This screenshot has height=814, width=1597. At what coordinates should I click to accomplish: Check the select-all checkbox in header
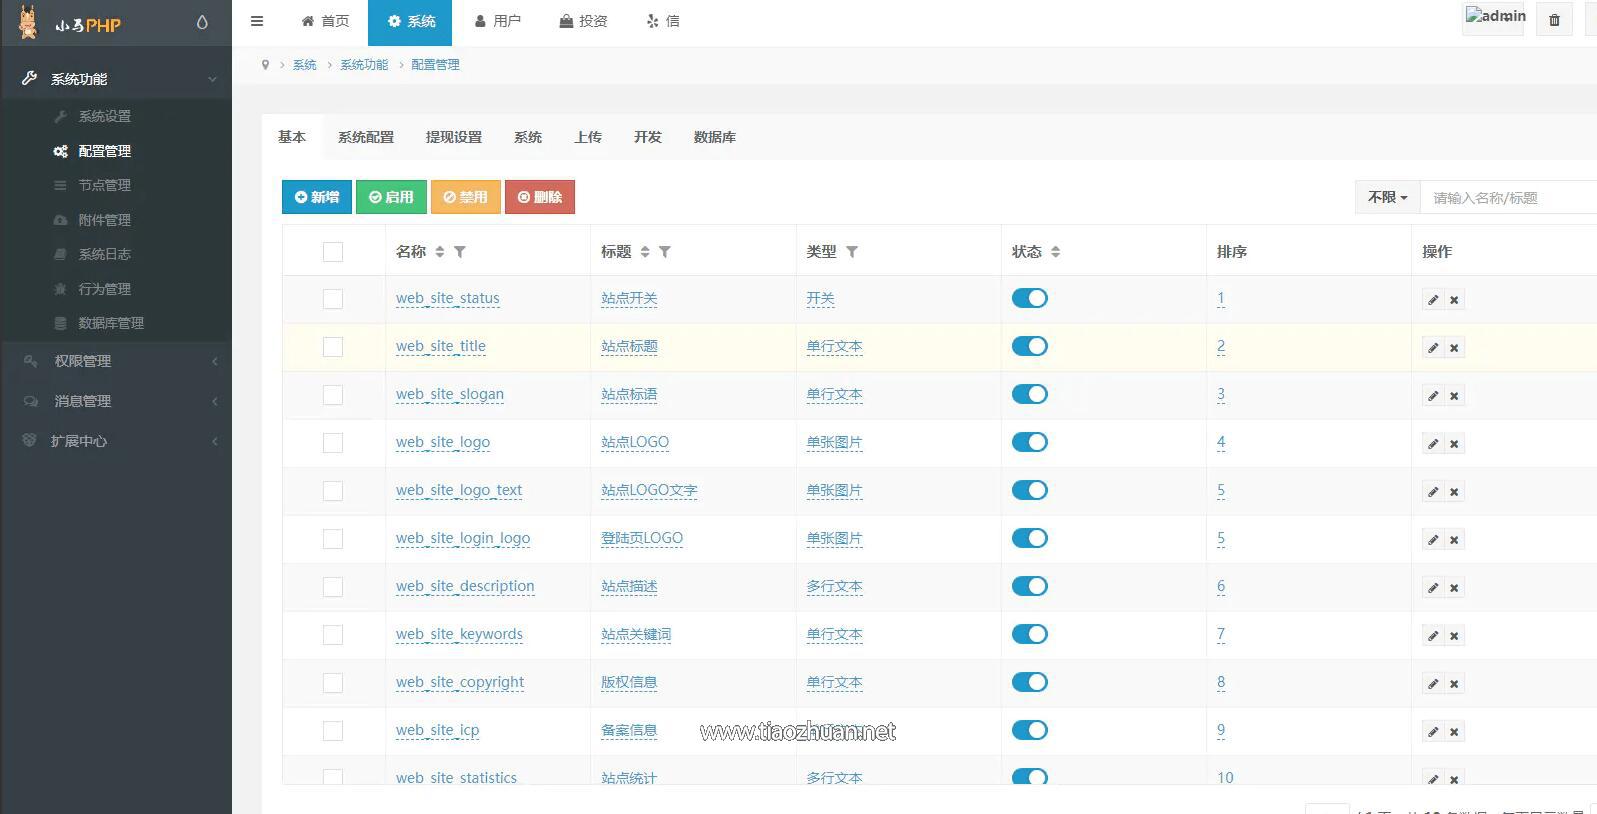pyautogui.click(x=333, y=252)
